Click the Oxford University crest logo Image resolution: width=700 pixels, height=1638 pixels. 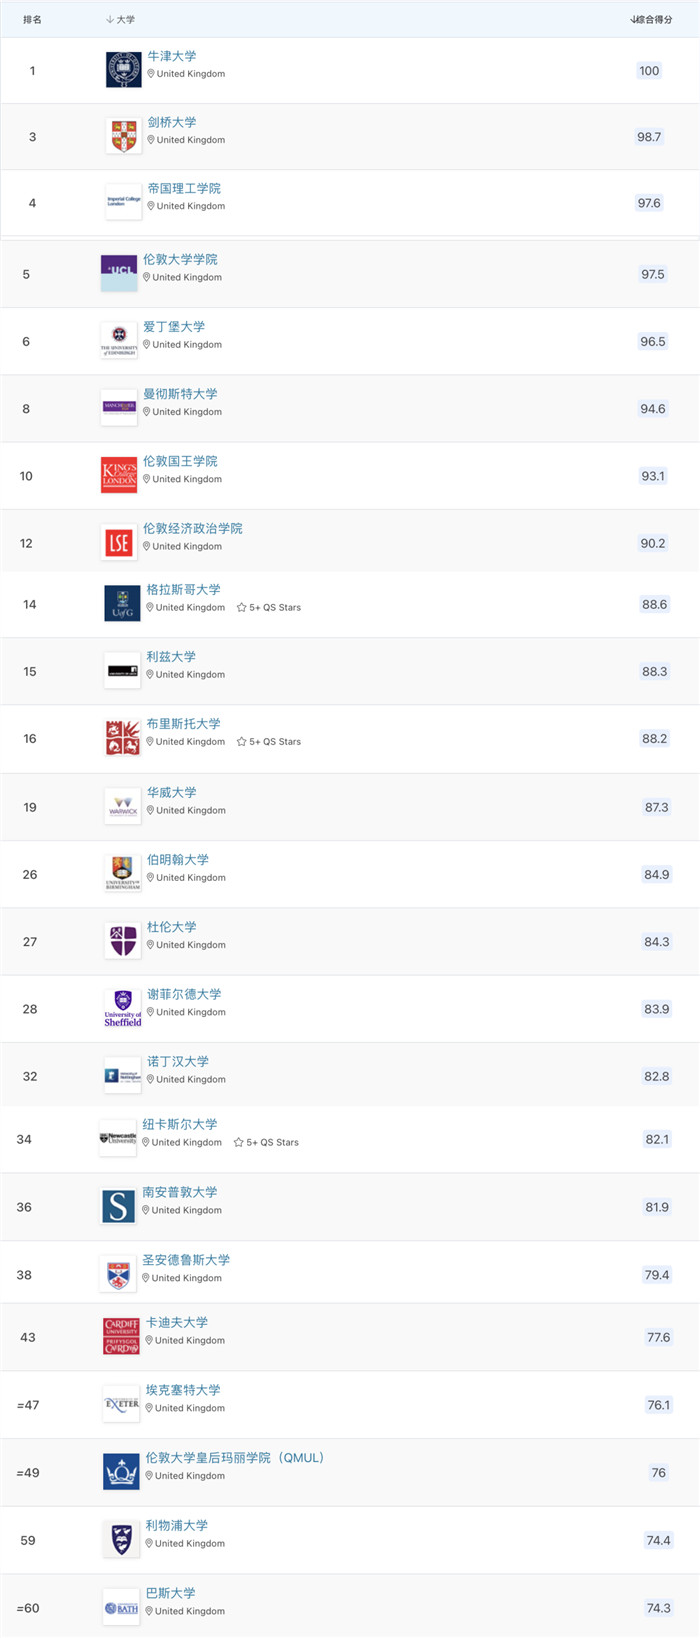point(124,70)
